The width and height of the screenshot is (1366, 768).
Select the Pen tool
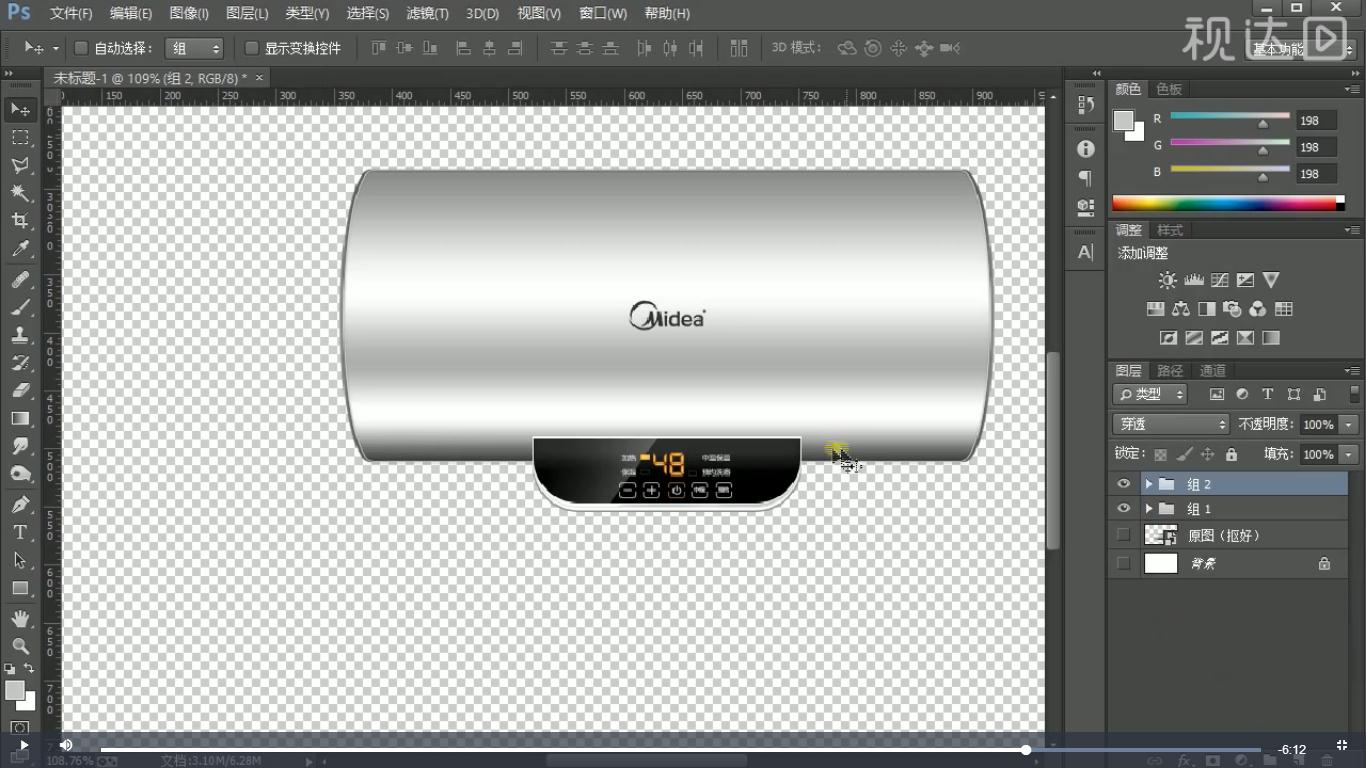[20, 505]
